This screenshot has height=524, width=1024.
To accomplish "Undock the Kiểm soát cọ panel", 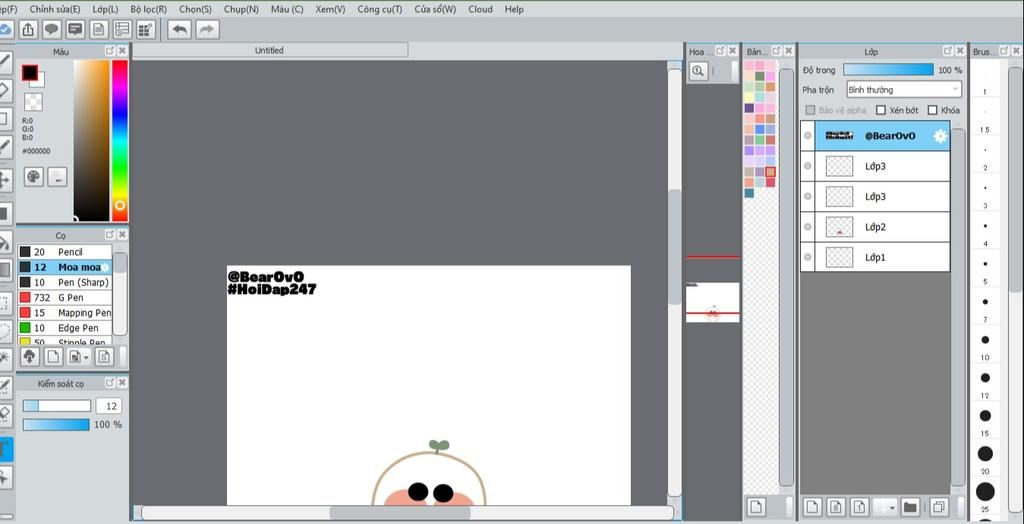I will click(110, 383).
